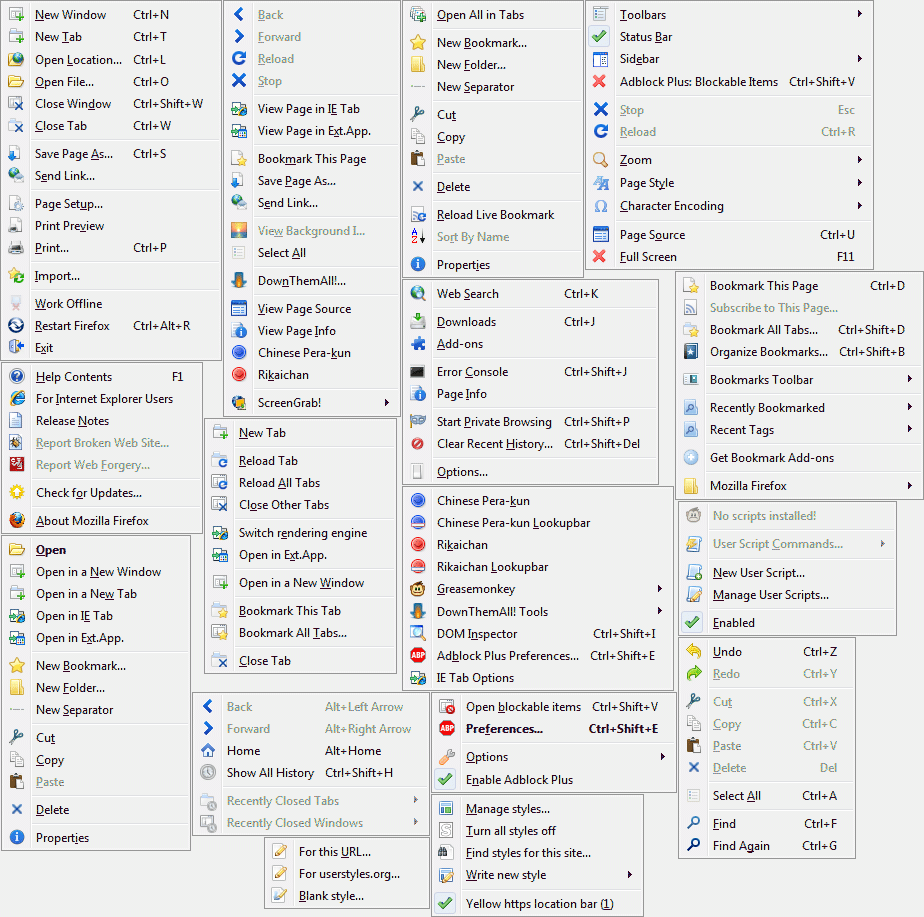Click Select All in the Edit menu
This screenshot has width=924, height=917.
[767, 796]
